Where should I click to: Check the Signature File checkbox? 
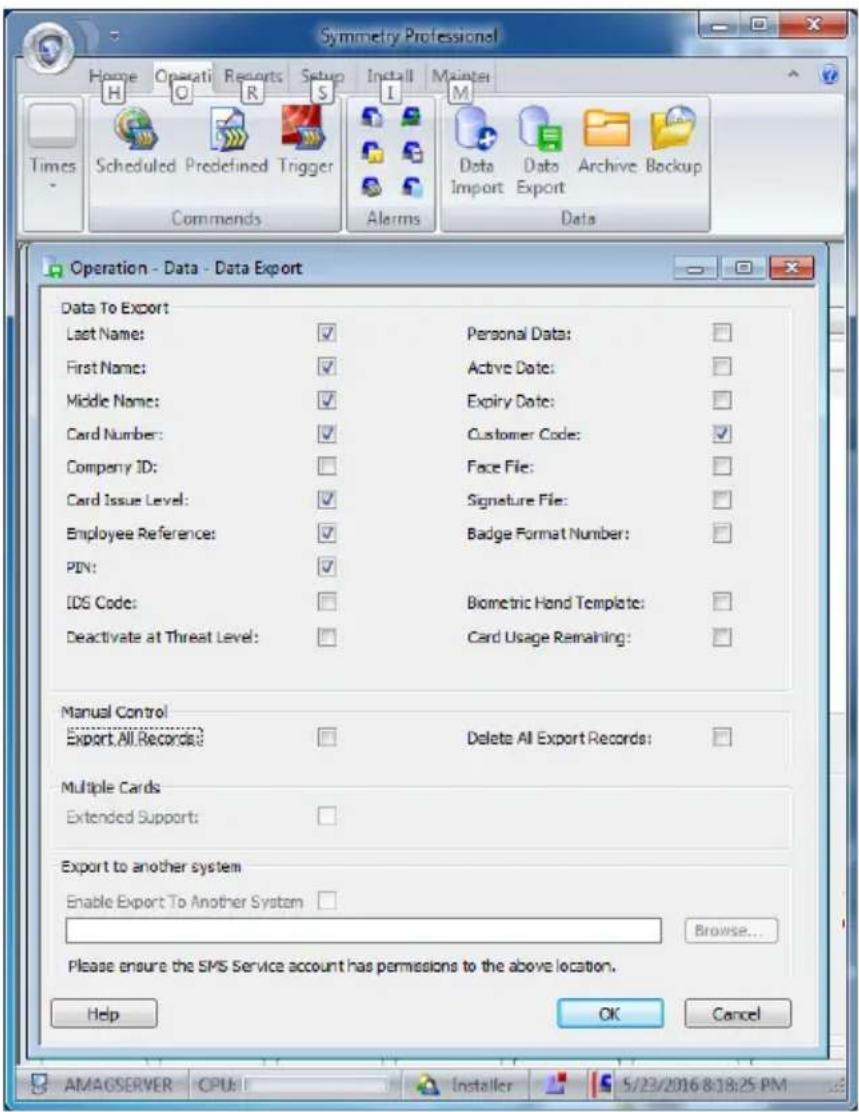click(x=721, y=500)
